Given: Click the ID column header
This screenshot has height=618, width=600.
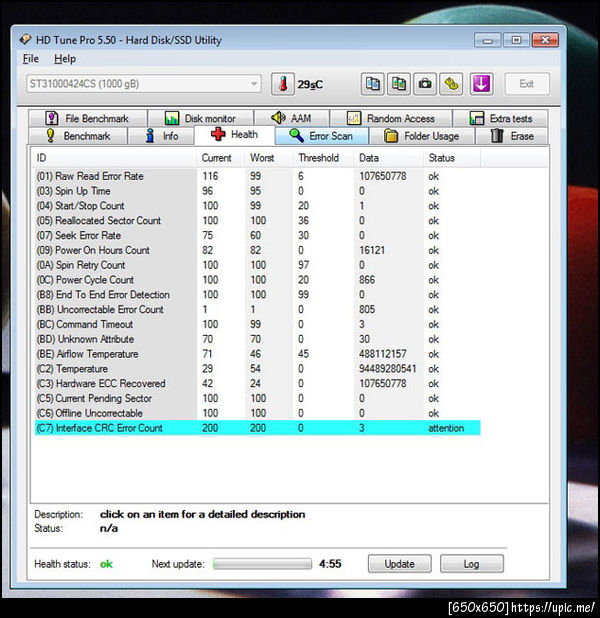Looking at the screenshot, I should tap(114, 158).
